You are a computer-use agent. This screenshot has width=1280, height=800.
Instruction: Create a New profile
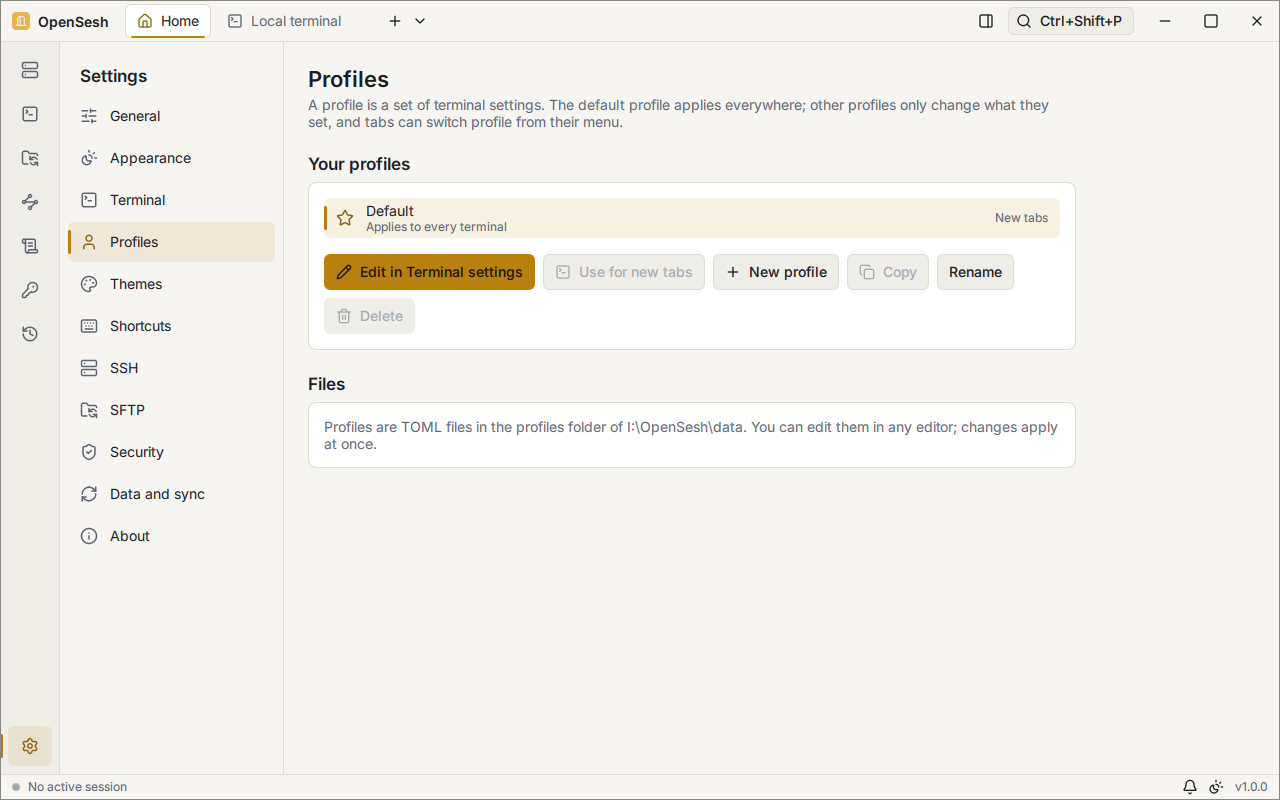pos(776,272)
